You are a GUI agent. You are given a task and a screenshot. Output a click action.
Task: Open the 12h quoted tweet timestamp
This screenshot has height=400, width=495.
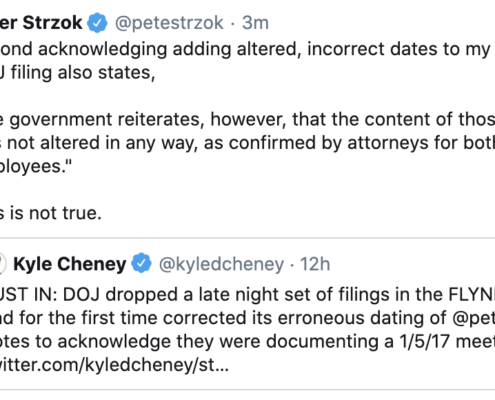coord(315,264)
